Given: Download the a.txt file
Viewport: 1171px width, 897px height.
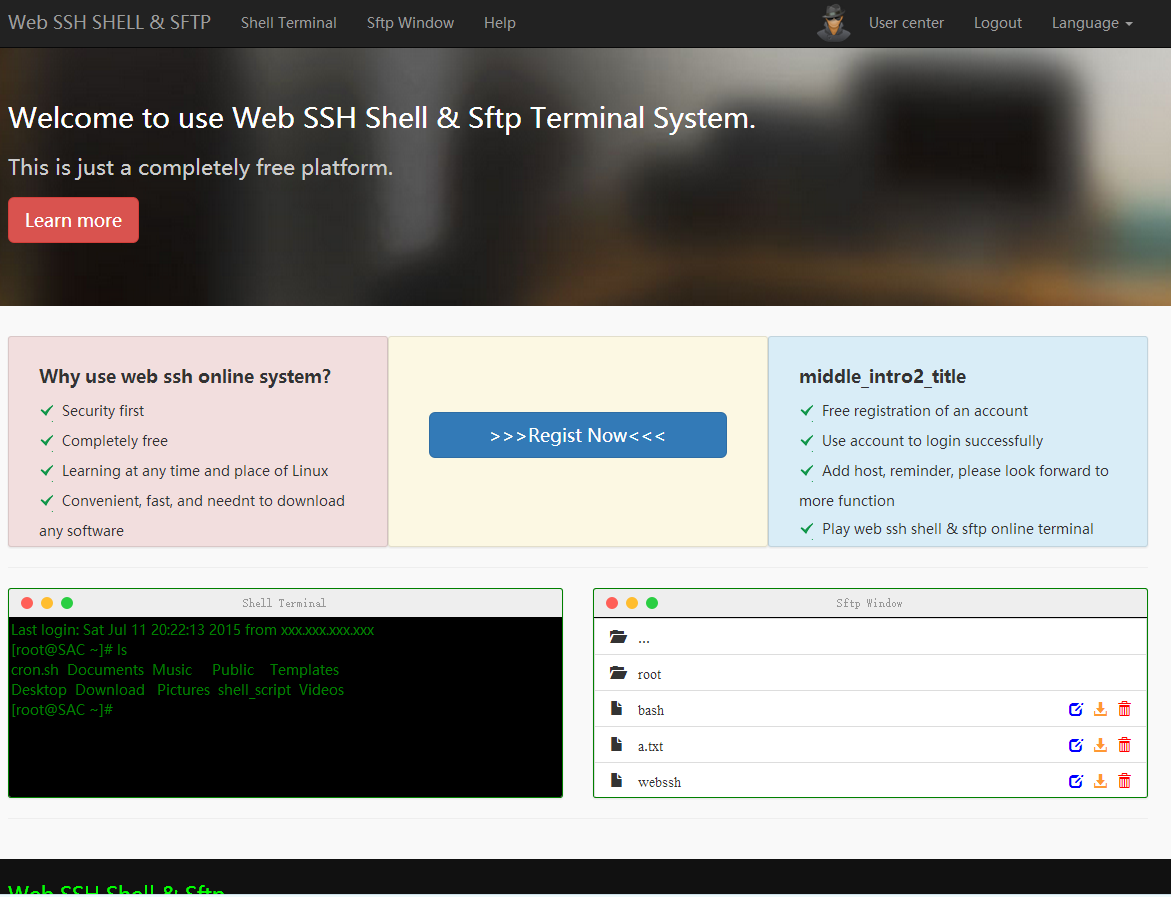Looking at the screenshot, I should tap(1100, 745).
